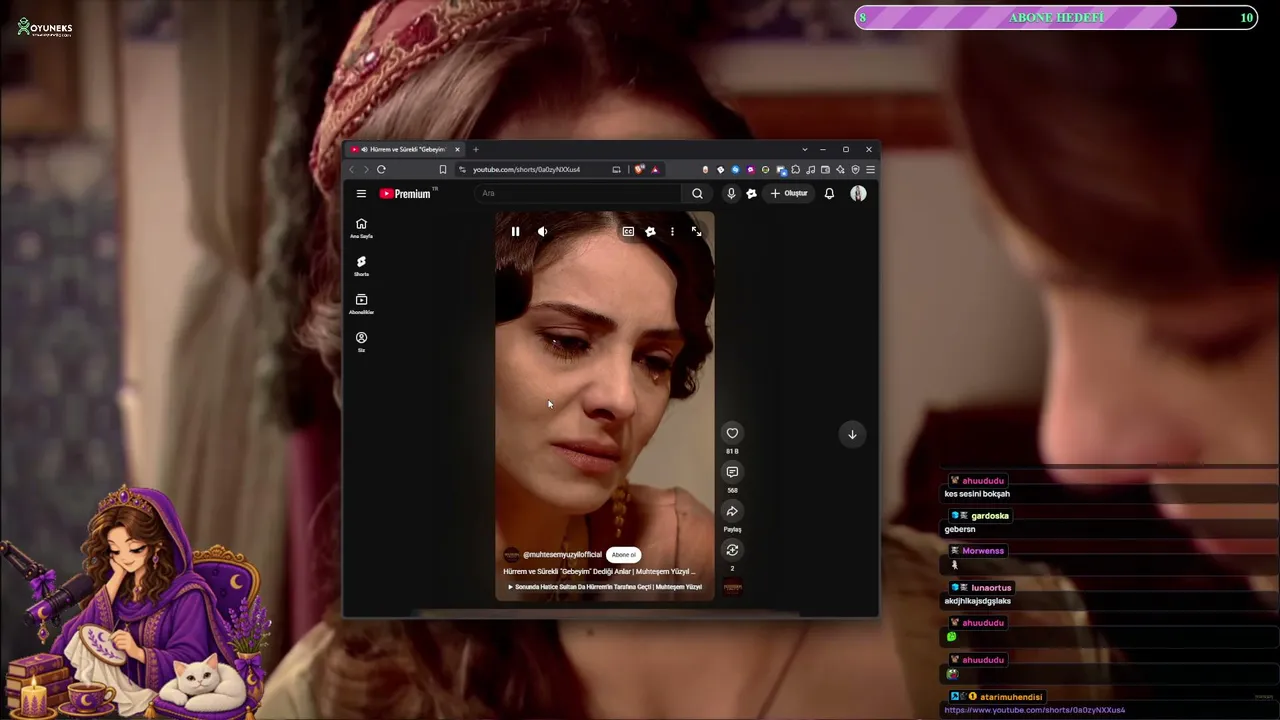
Task: Open Shorts in the sidebar
Action: (x=361, y=266)
